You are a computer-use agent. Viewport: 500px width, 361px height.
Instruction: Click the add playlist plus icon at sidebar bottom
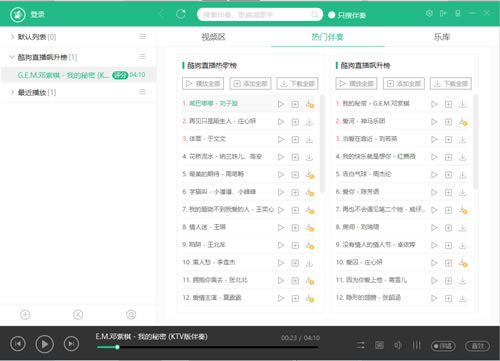pos(25,314)
